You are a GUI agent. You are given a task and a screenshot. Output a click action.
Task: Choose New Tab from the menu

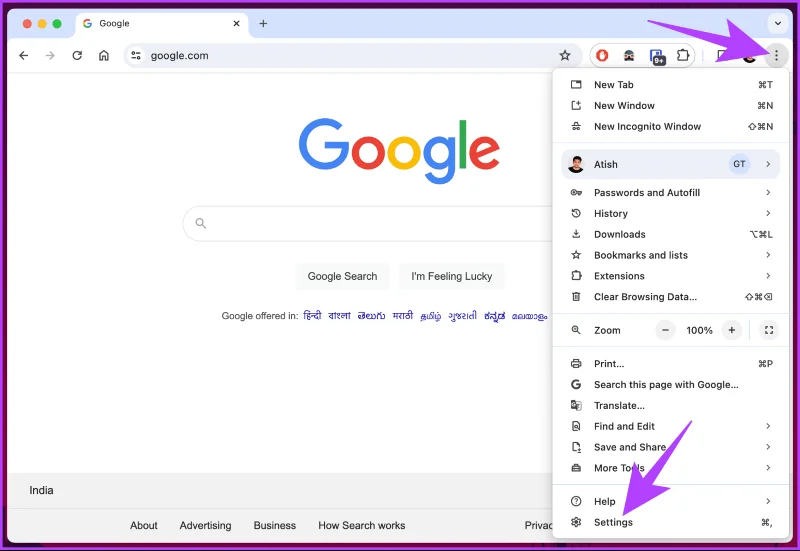point(671,85)
